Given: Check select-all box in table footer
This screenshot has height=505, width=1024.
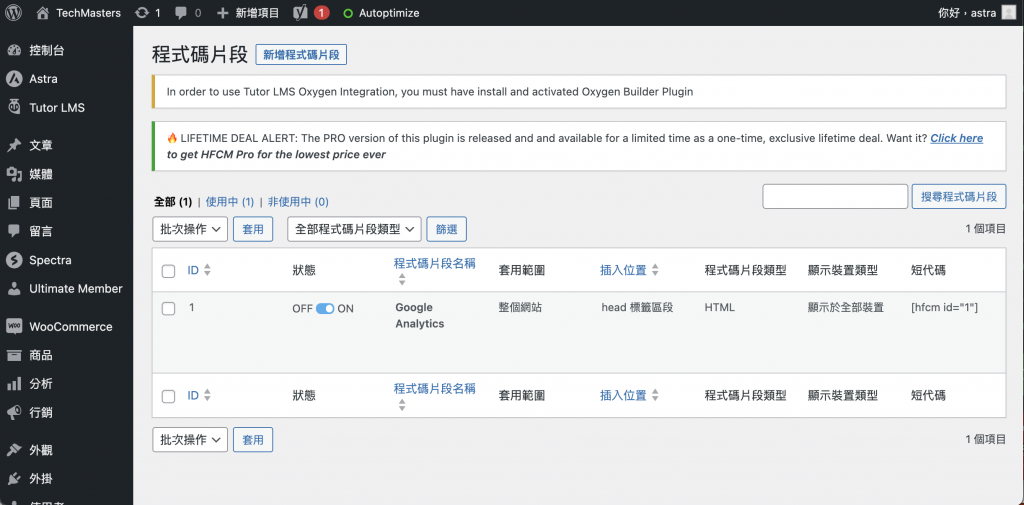Looking at the screenshot, I should pyautogui.click(x=168, y=397).
